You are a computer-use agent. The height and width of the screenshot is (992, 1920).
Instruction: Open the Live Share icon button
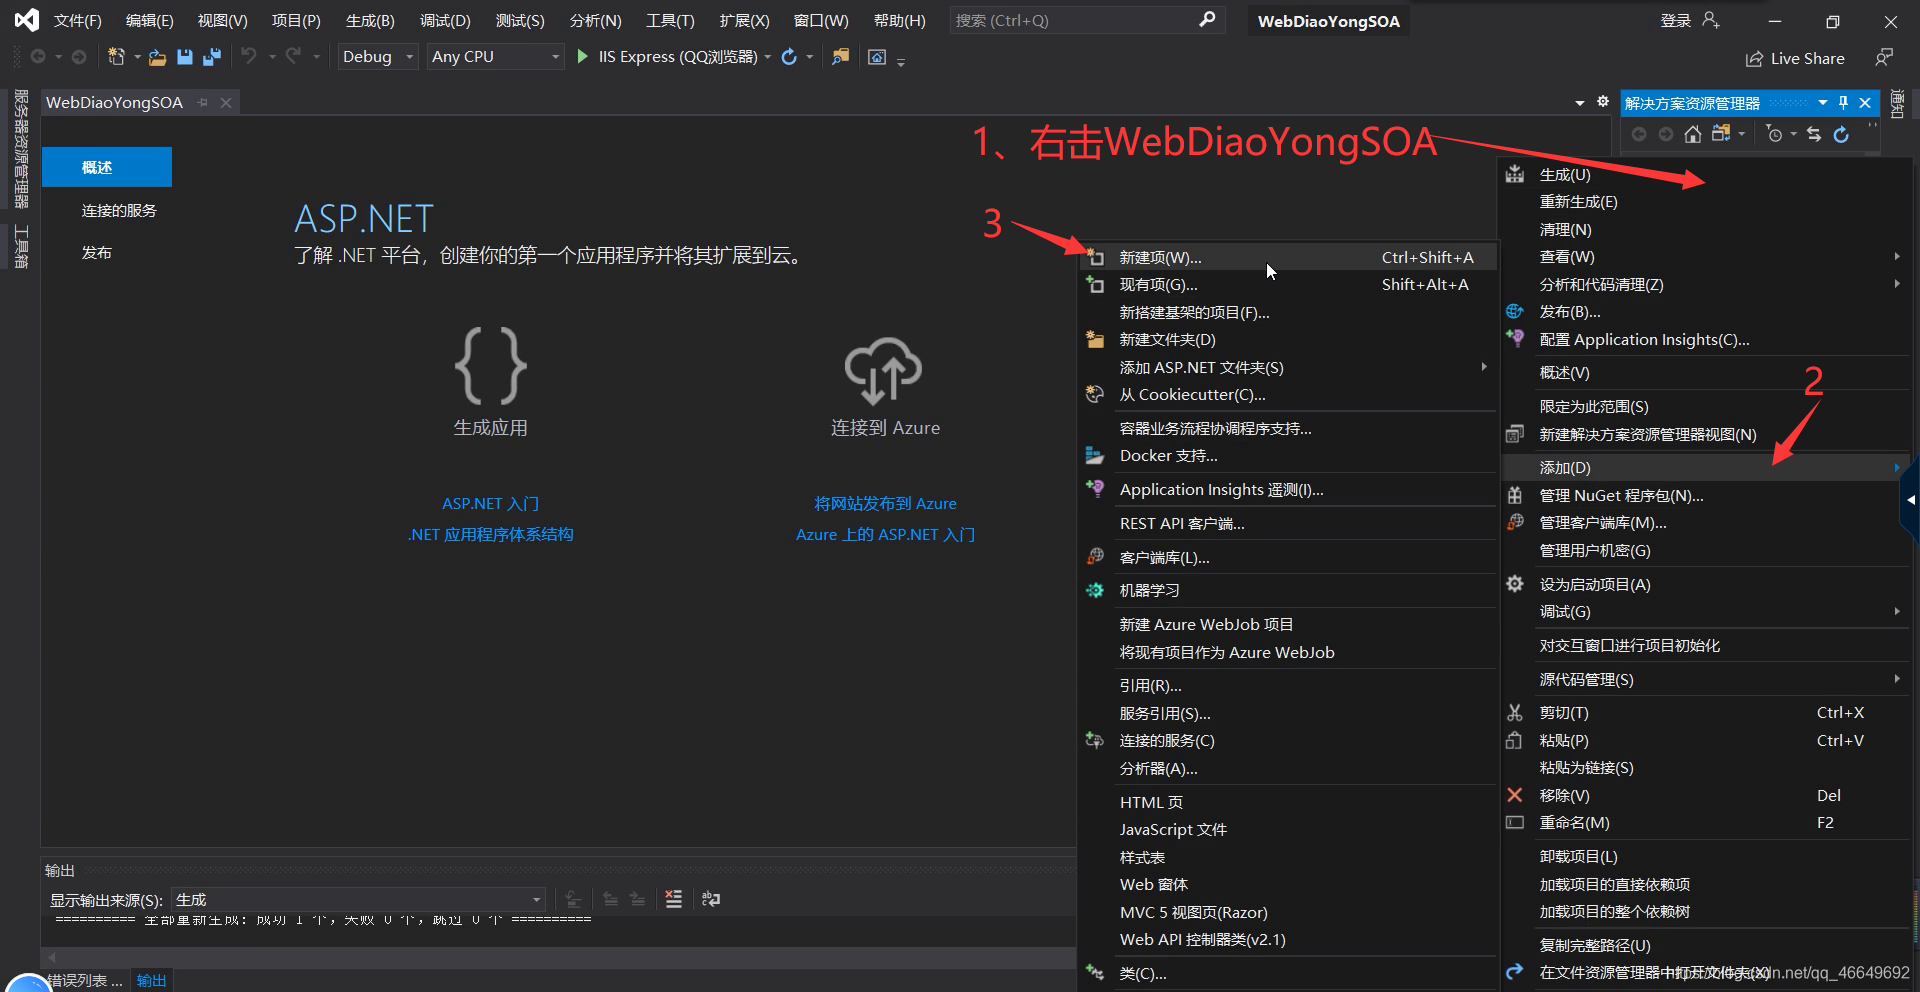(1754, 59)
